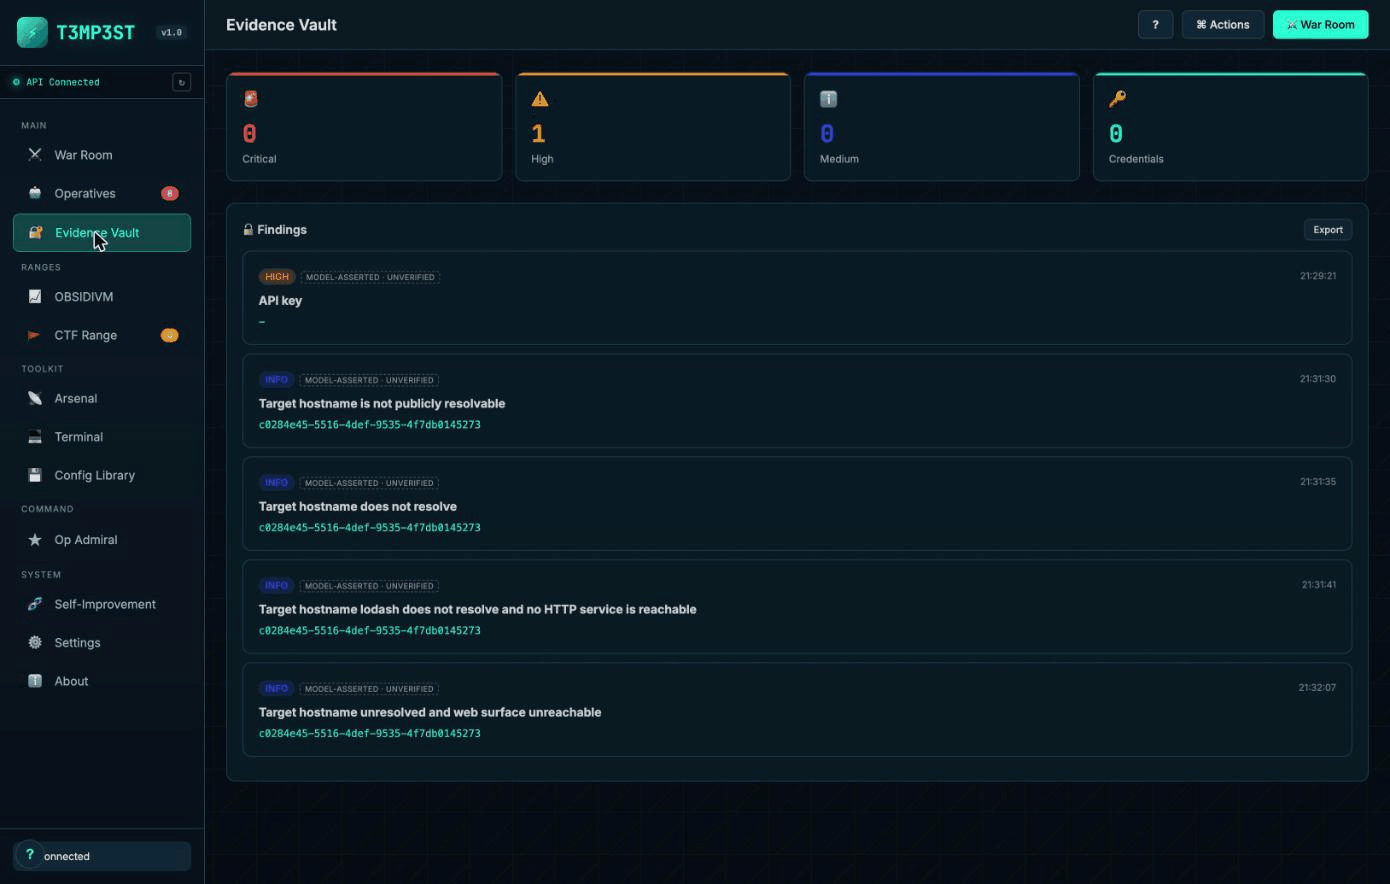This screenshot has height=884, width=1390.
Task: Click the Op Admiral star icon
Action: pos(35,540)
